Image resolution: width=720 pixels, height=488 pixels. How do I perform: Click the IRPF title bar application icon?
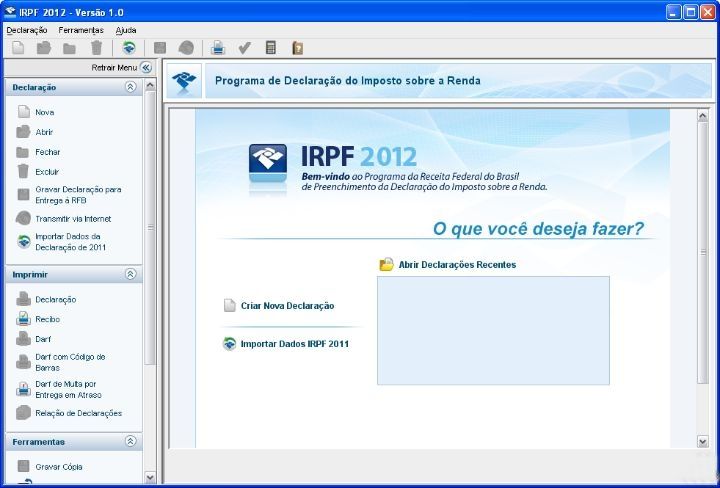10,11
